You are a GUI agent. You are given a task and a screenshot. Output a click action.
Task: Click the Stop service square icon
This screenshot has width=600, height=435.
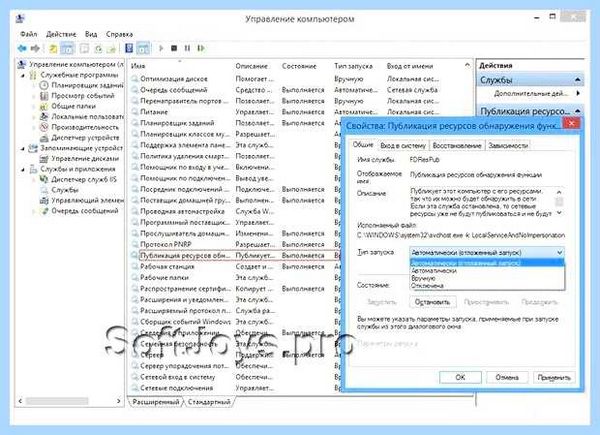tap(174, 48)
